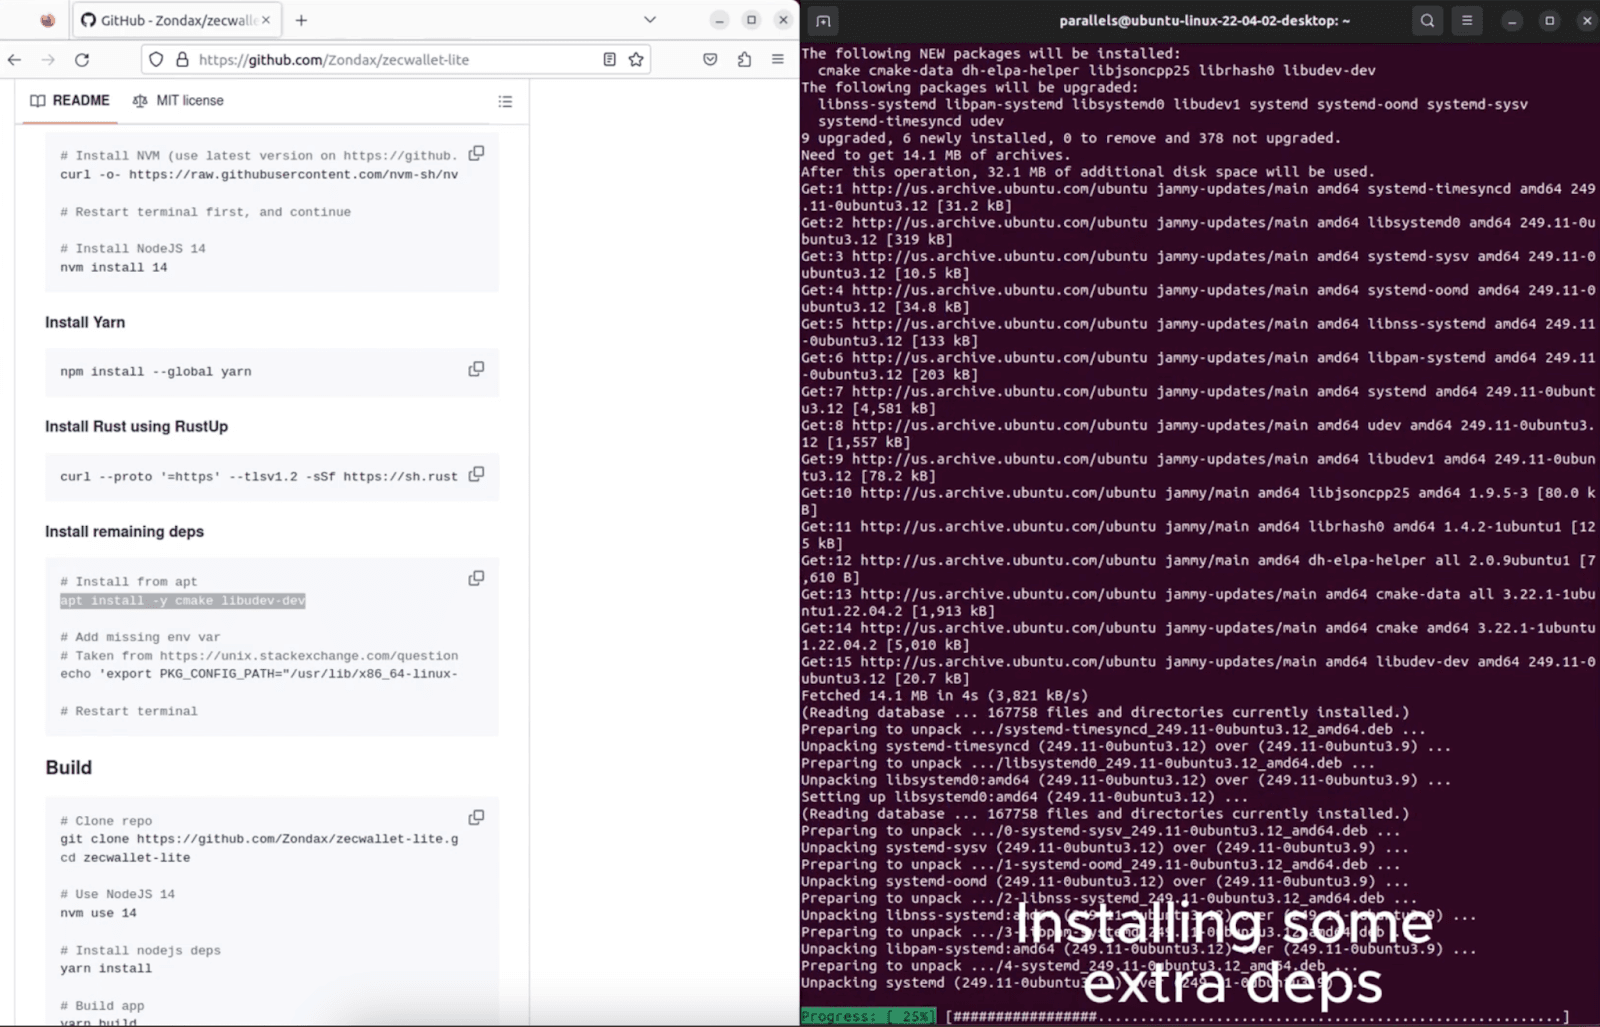1600x1027 pixels.
Task: Click the Build heading
Action: 68,768
